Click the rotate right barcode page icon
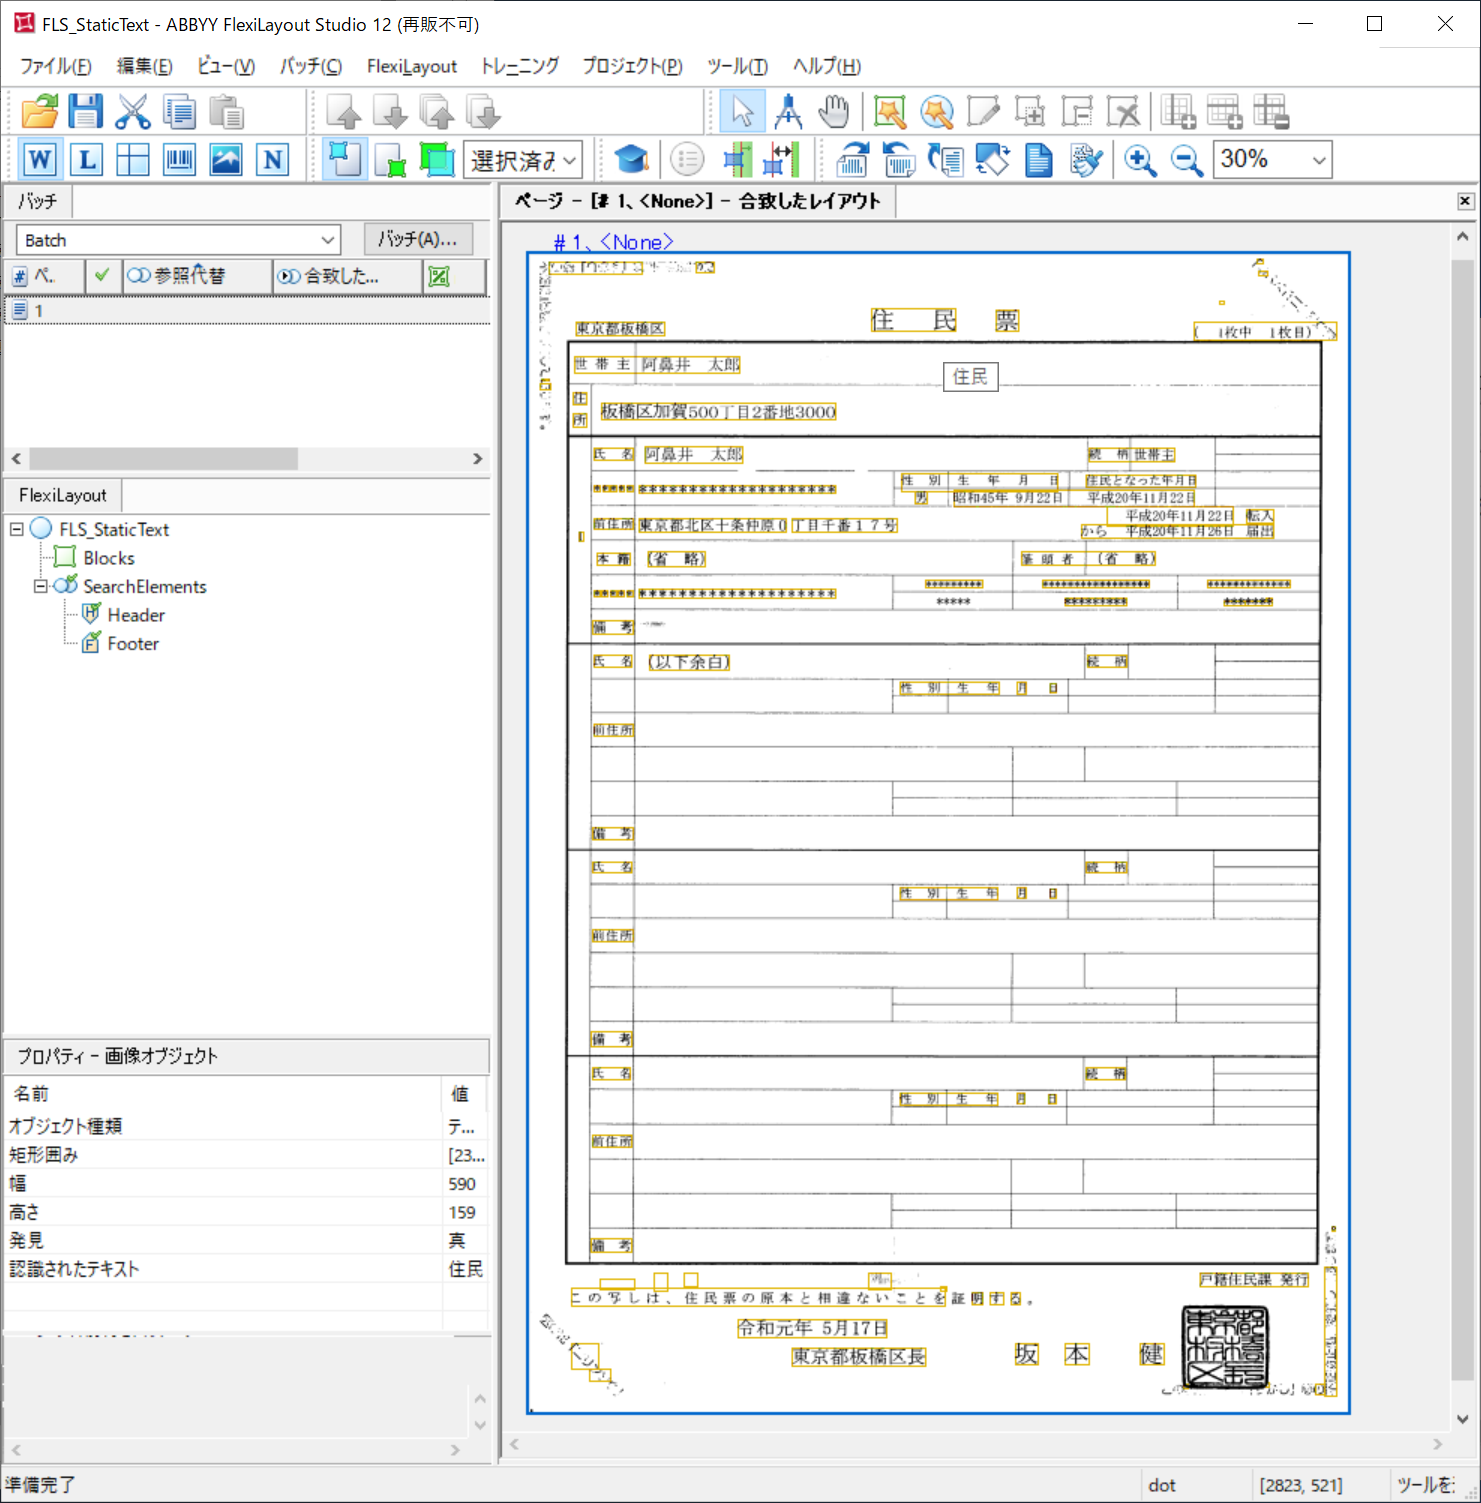The image size is (1481, 1503). 852,159
